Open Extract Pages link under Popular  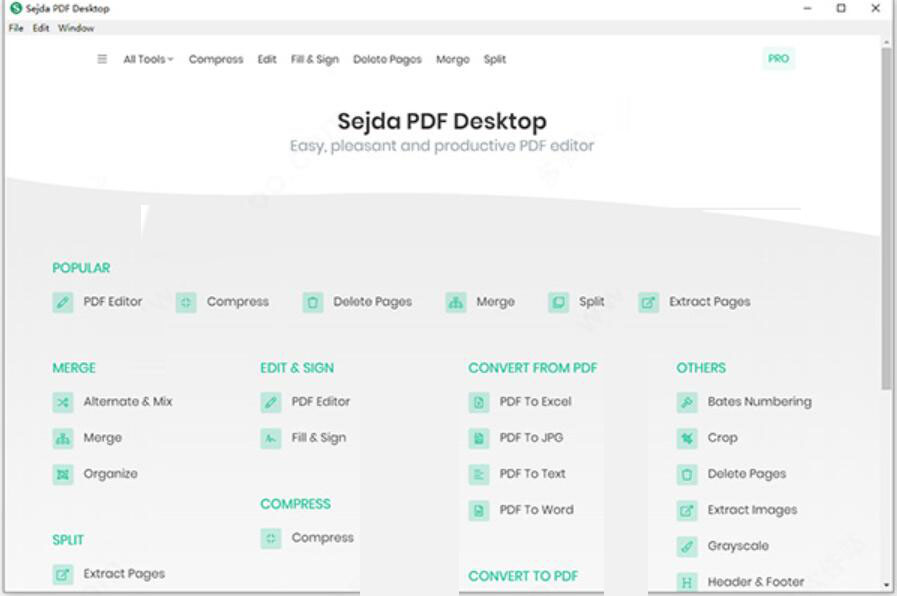click(709, 302)
